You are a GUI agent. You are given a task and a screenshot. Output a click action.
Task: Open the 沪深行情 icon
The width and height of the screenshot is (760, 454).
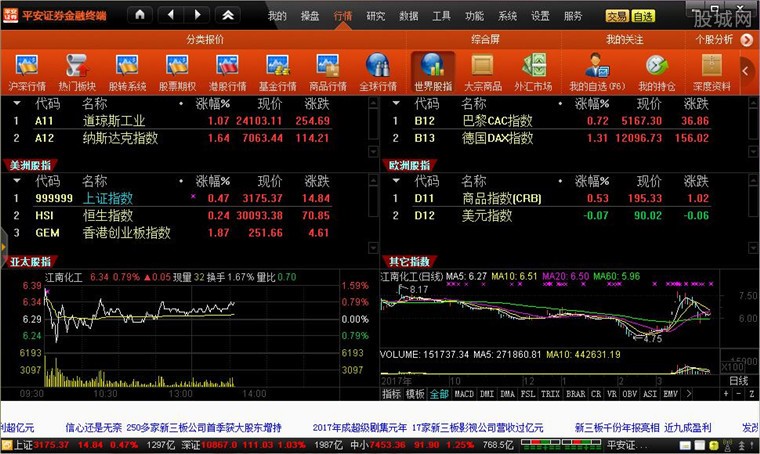27,73
